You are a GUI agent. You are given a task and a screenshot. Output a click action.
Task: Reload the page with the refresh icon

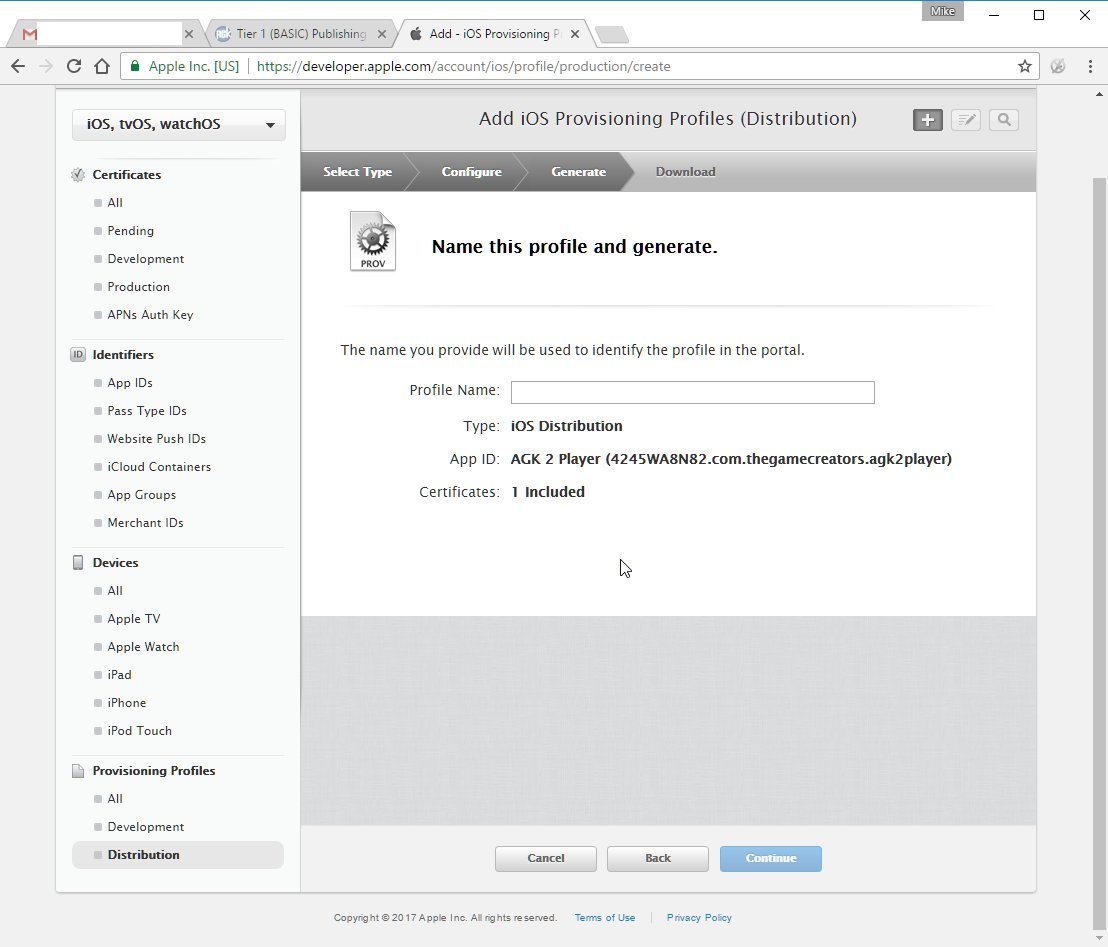coord(73,66)
